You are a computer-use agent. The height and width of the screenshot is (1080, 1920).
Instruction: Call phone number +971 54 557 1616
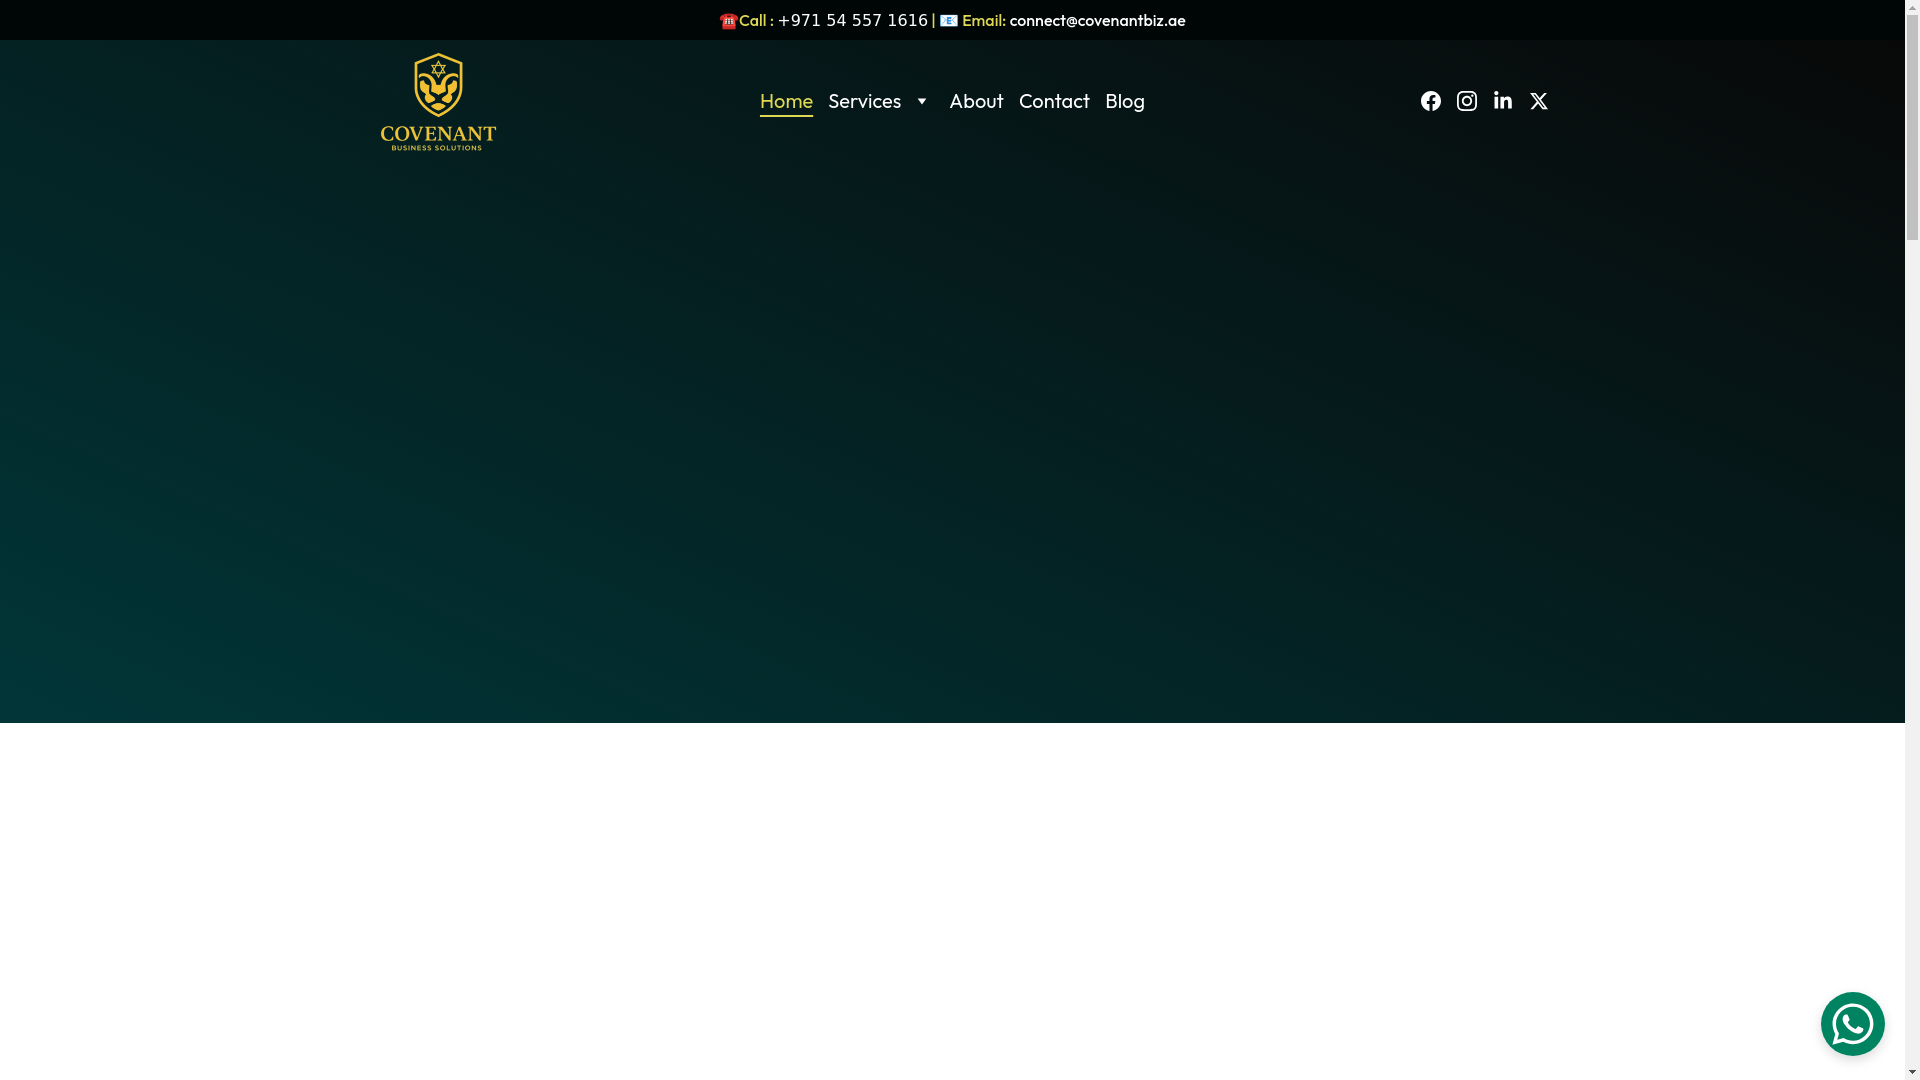[853, 20]
